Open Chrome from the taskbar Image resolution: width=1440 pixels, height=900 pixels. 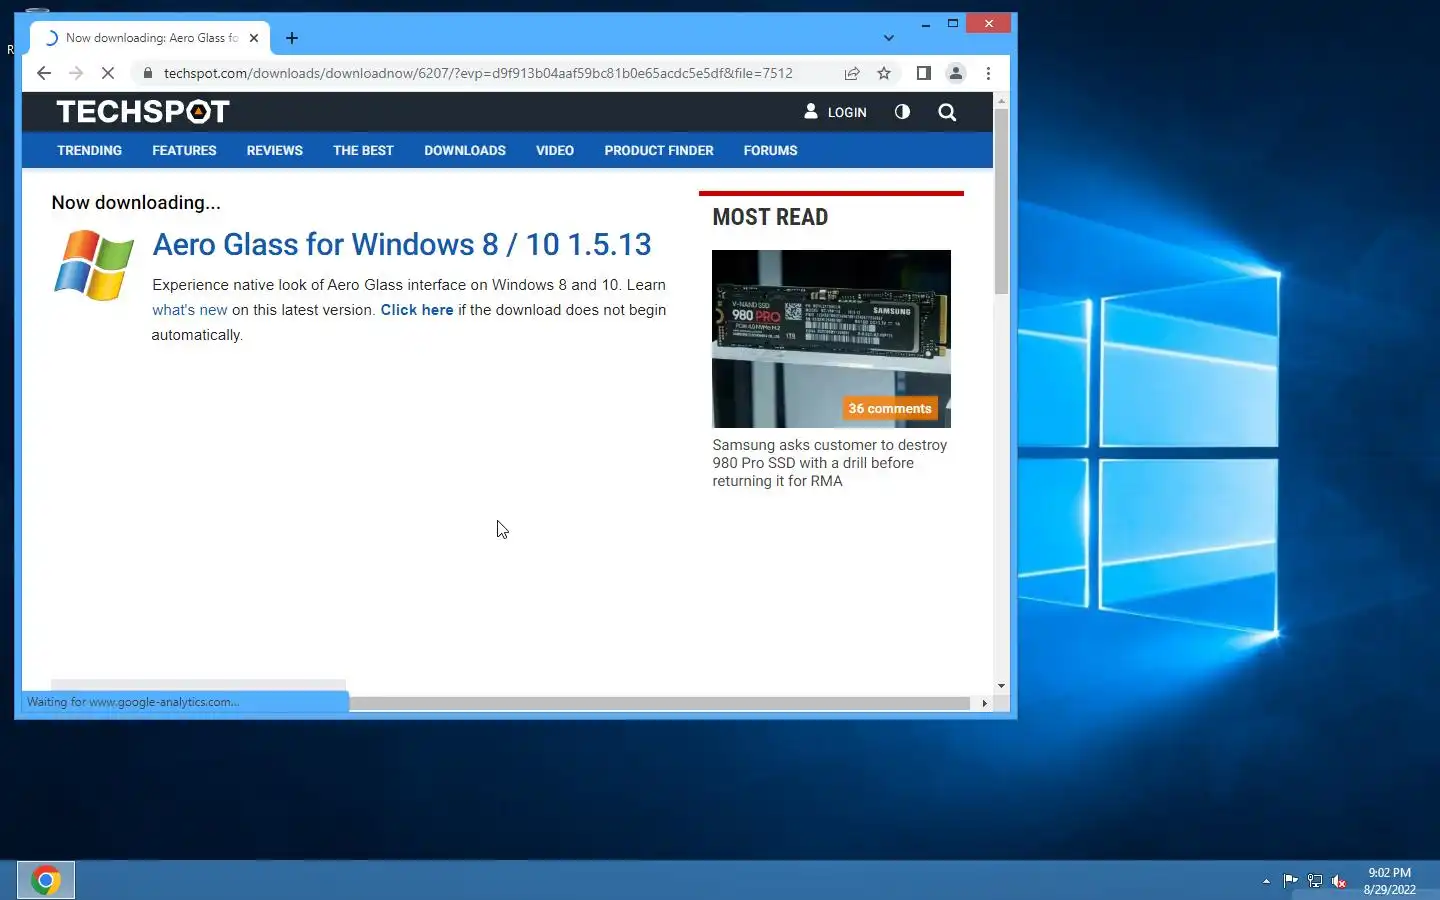46,880
